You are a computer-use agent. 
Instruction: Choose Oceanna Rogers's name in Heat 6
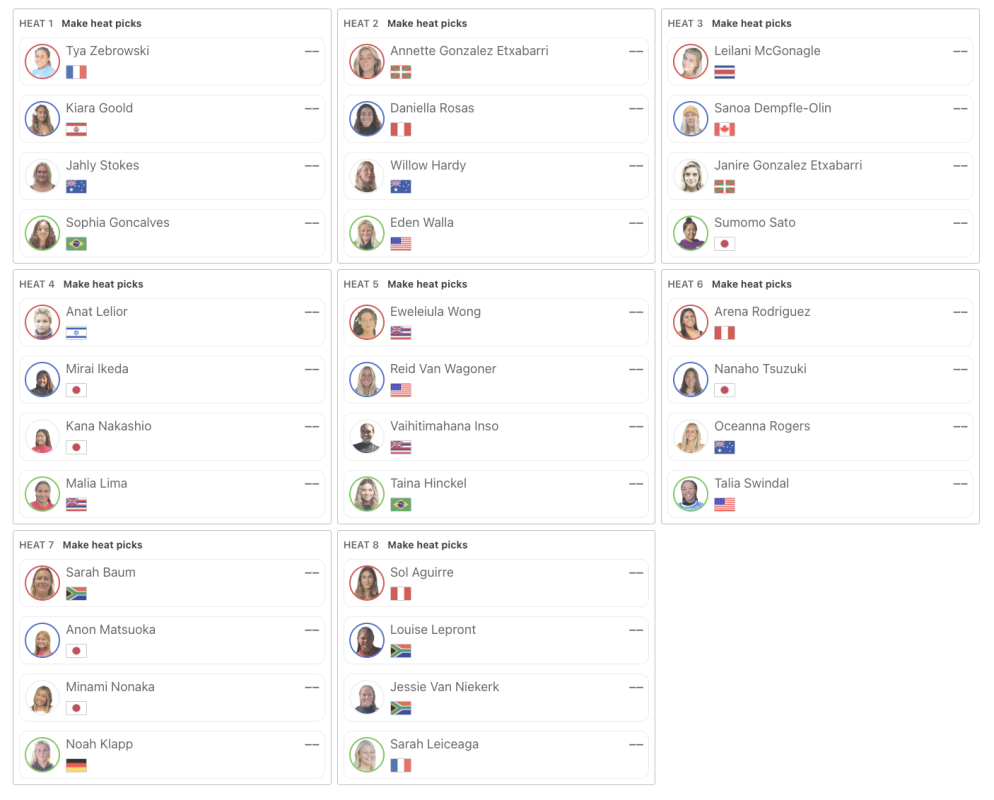pyautogui.click(x=762, y=426)
